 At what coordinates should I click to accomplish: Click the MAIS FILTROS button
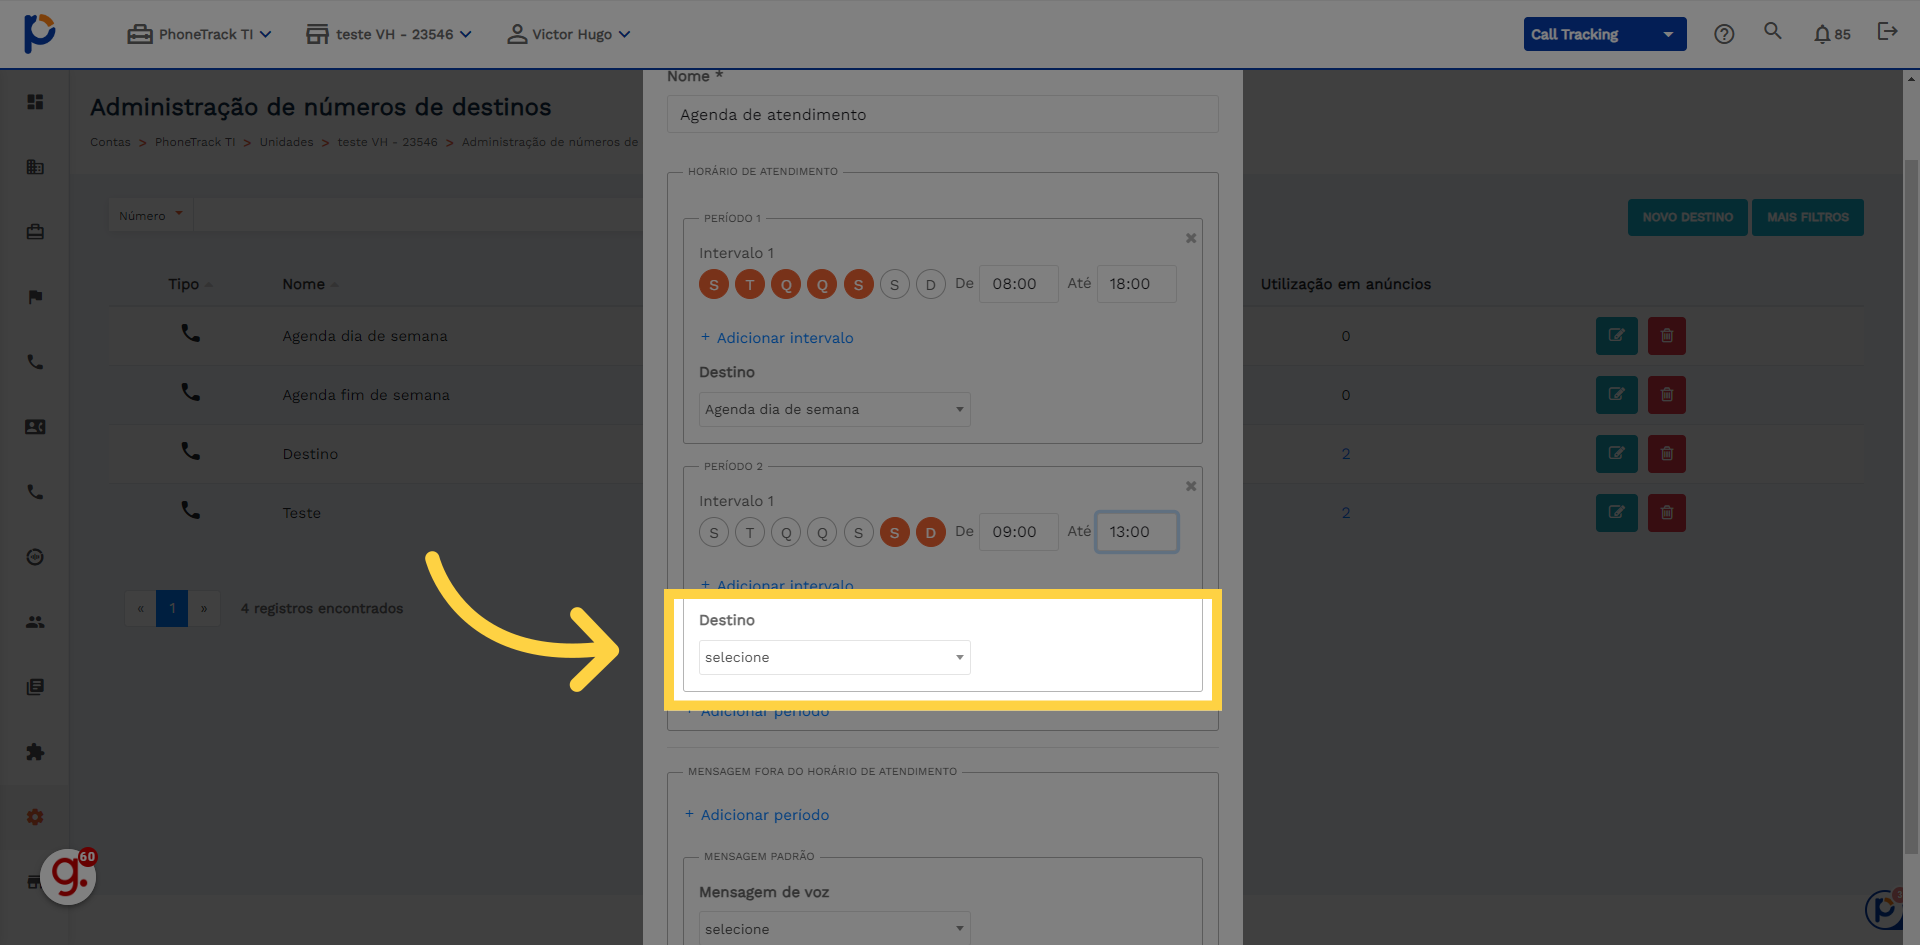point(1808,217)
